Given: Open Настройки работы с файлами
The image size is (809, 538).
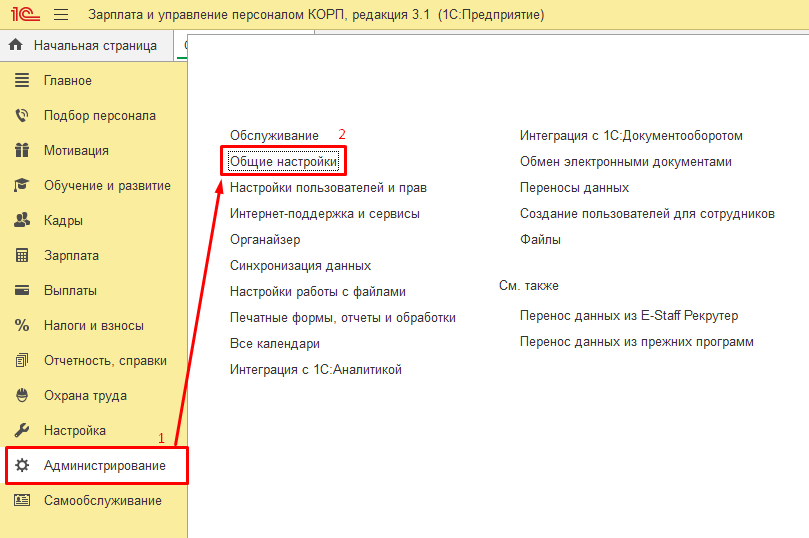Looking at the screenshot, I should coord(318,291).
